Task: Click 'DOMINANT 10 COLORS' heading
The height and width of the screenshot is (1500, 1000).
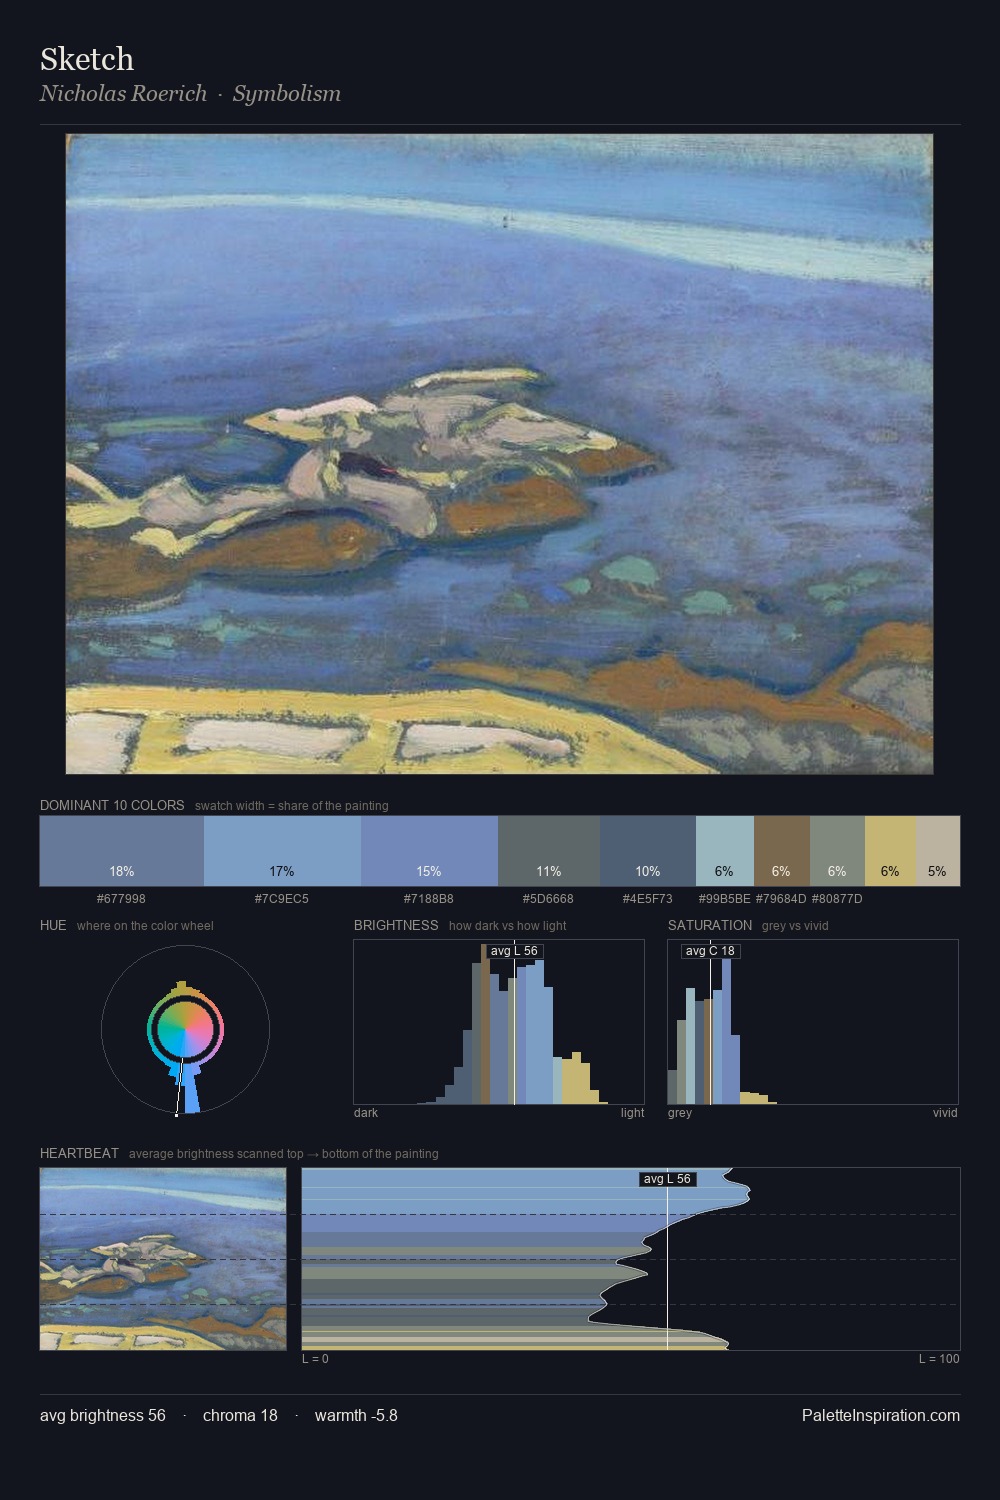Action: click(x=112, y=805)
